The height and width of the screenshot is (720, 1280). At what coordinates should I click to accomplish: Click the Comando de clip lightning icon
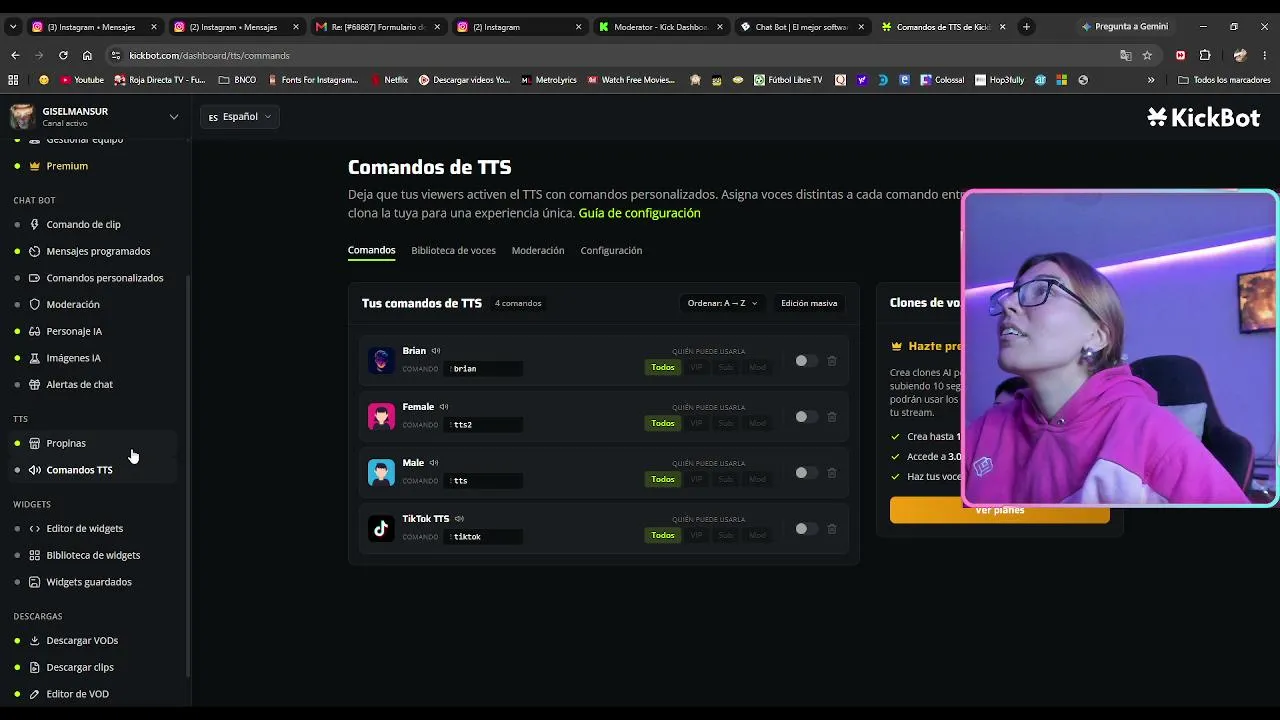35,225
